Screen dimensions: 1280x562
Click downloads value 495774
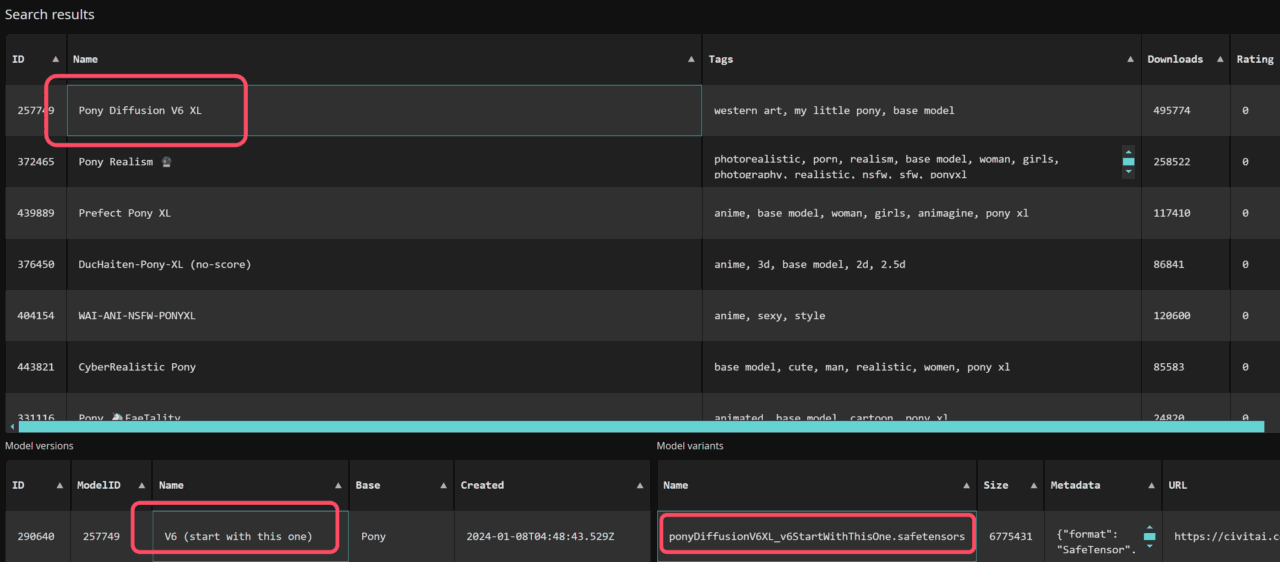[x=1172, y=110]
